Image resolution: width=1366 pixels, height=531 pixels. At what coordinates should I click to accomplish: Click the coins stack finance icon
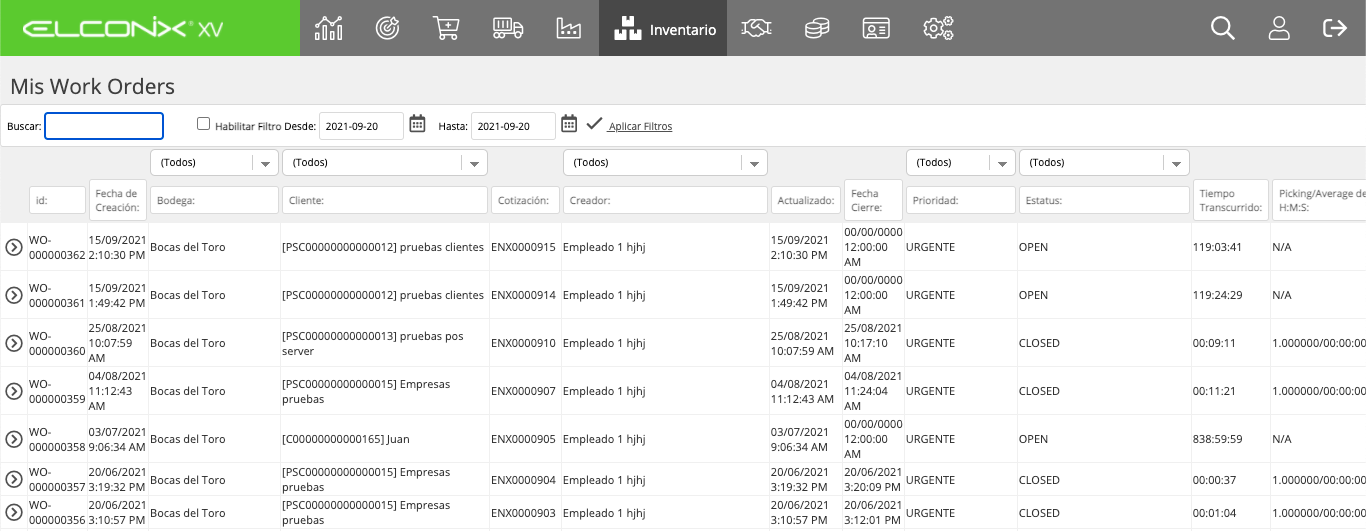[x=817, y=28]
